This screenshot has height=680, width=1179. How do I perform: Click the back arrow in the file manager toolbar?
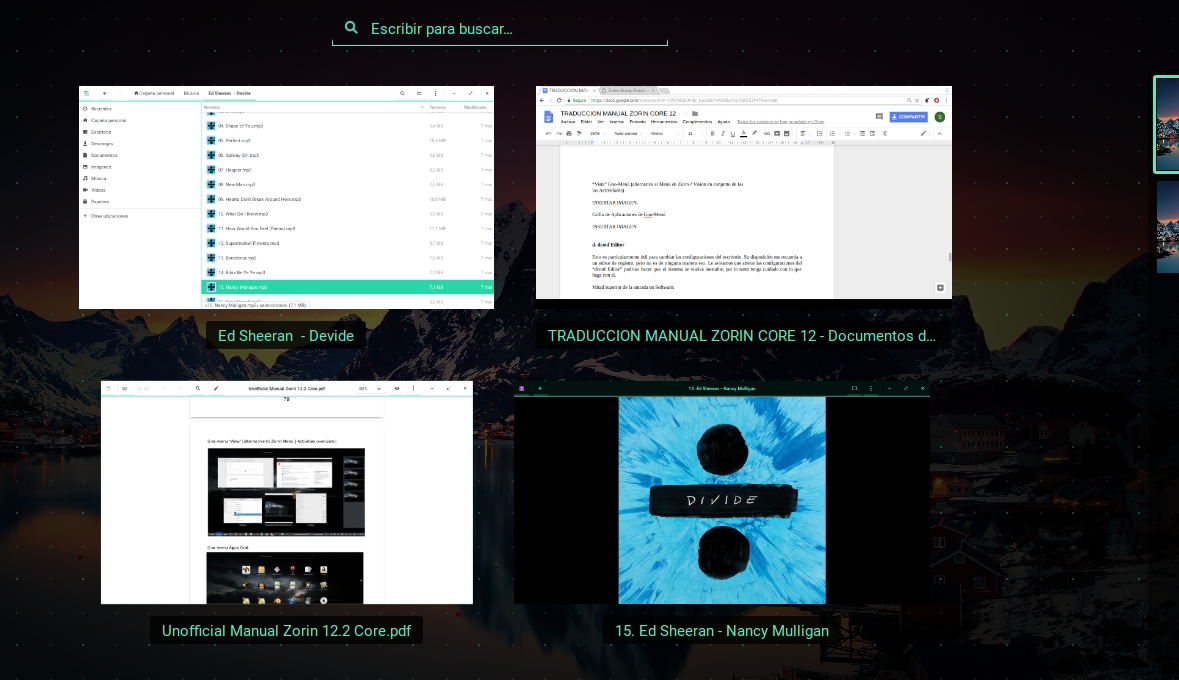pyautogui.click(x=104, y=93)
